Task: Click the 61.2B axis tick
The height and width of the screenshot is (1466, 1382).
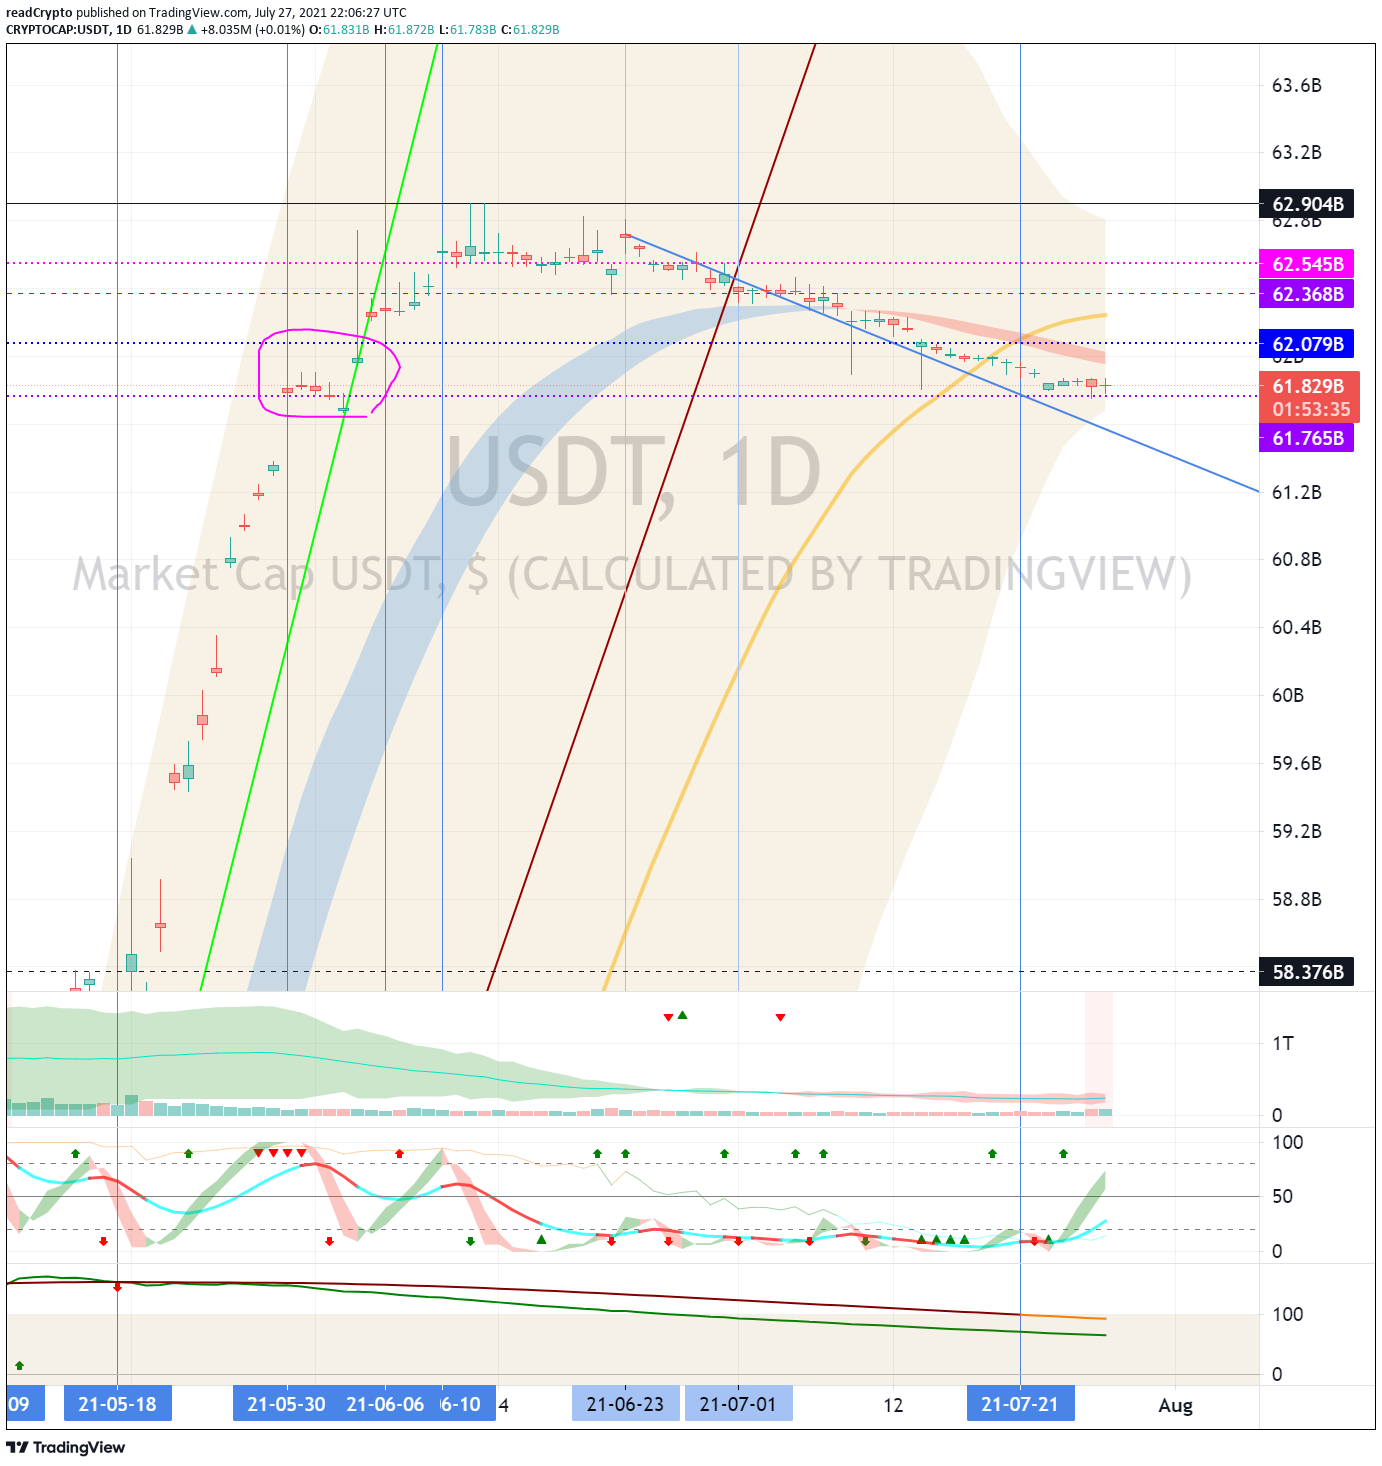Action: point(1296,492)
